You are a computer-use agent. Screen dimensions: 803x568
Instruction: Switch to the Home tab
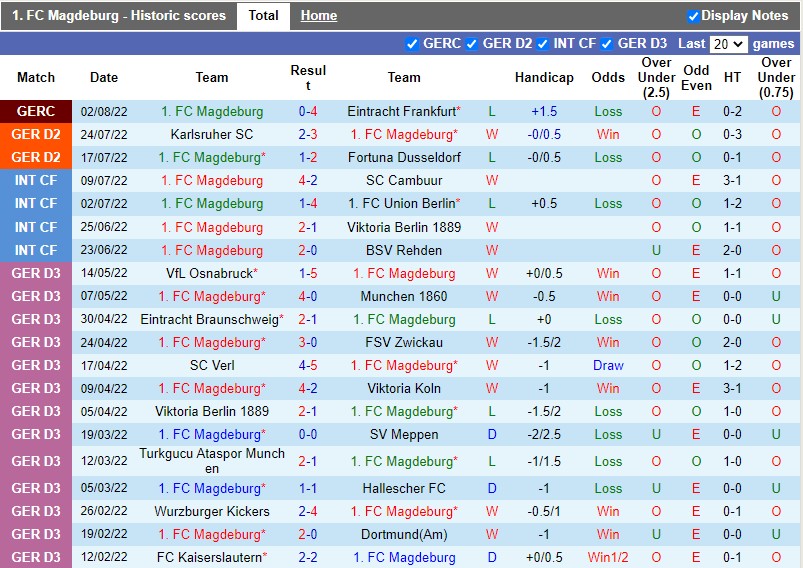(x=319, y=16)
